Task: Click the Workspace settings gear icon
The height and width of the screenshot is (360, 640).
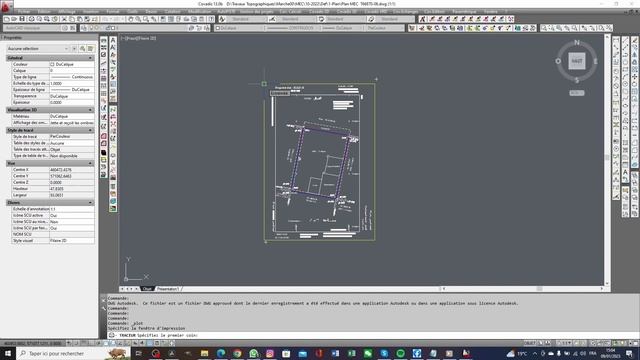Action: [x=65, y=28]
